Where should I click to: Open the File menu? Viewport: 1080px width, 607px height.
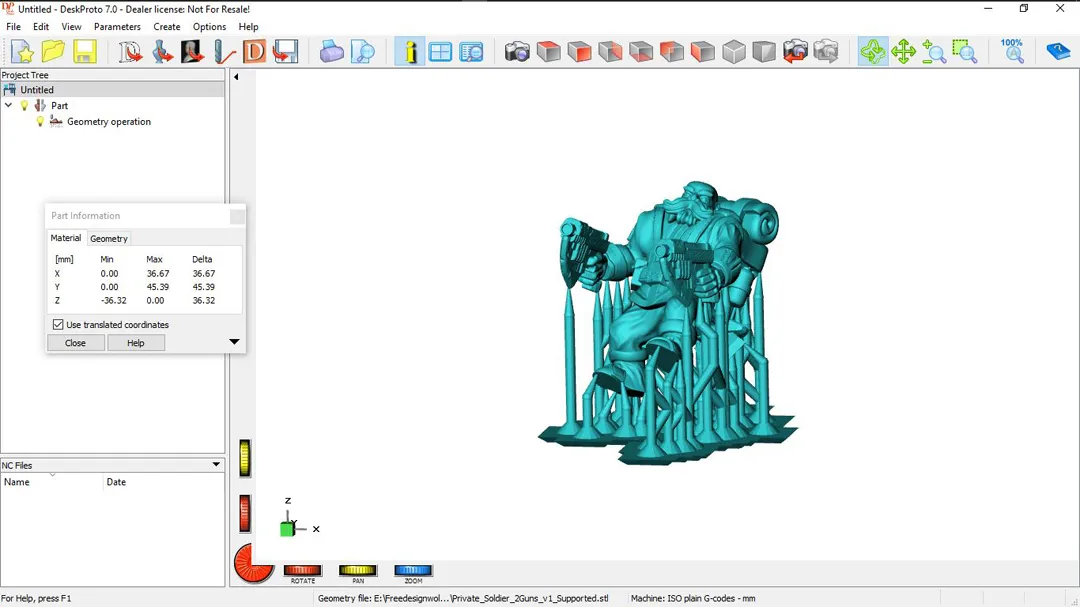point(14,27)
